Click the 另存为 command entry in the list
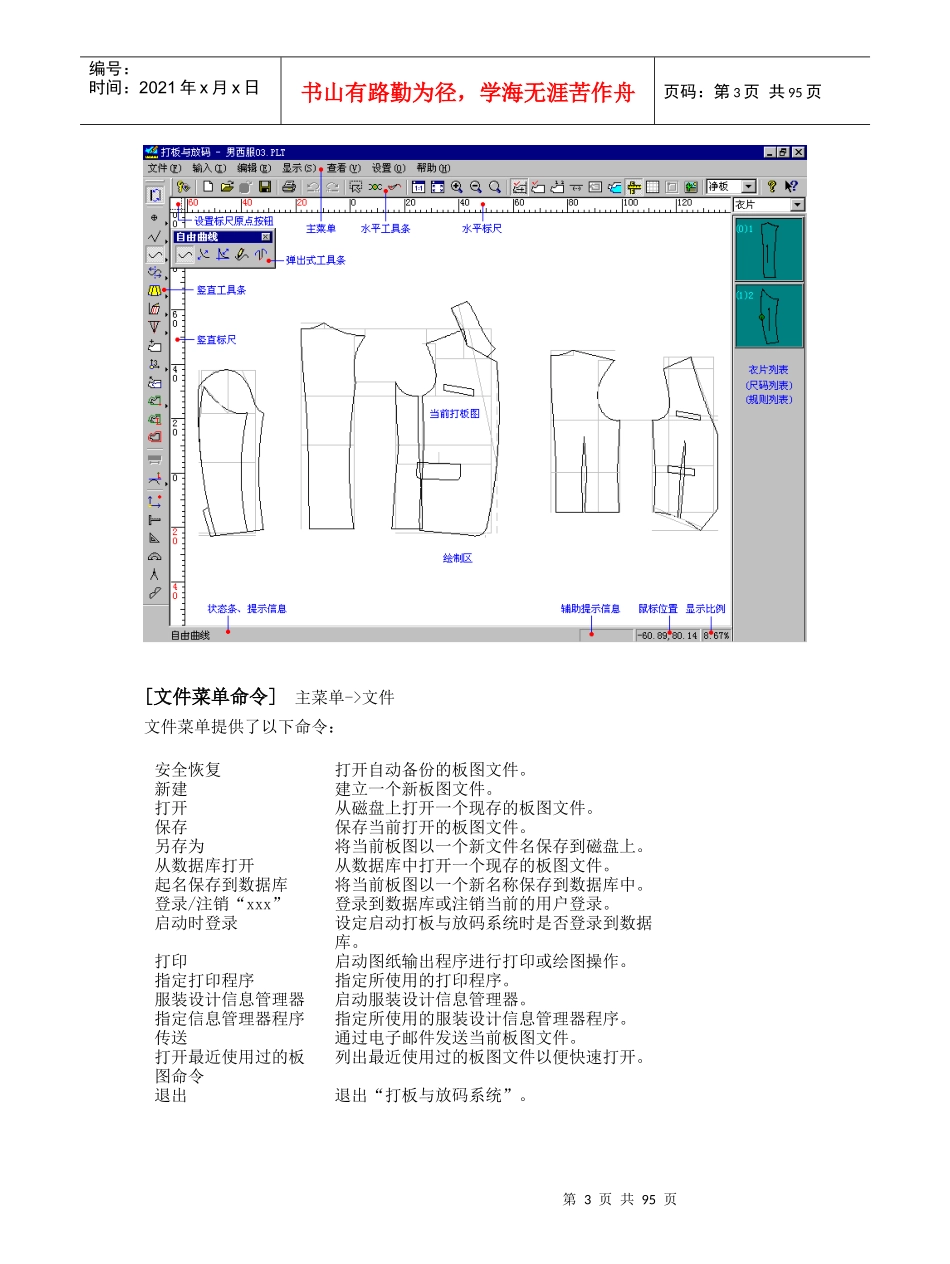The height and width of the screenshot is (1264, 950). click(179, 846)
